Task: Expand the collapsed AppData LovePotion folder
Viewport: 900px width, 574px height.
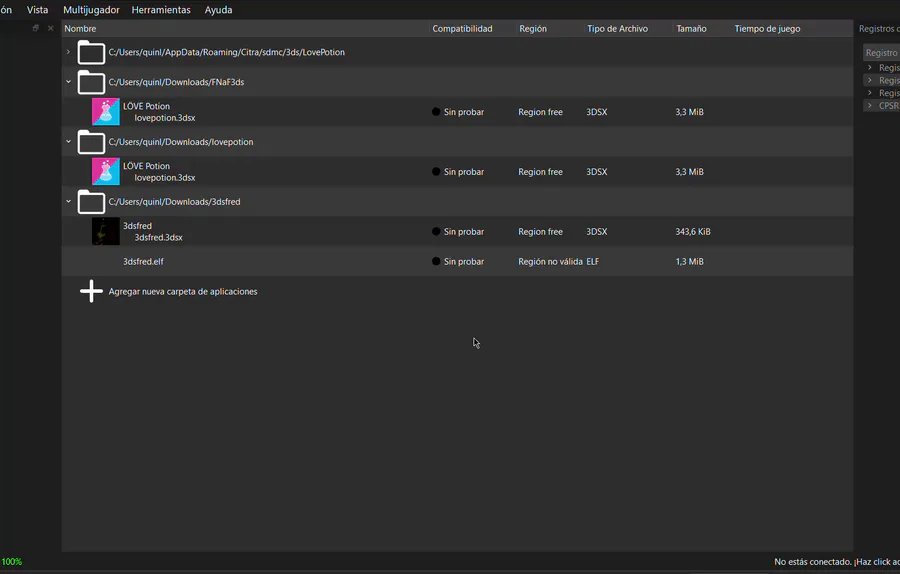Action: (x=68, y=52)
